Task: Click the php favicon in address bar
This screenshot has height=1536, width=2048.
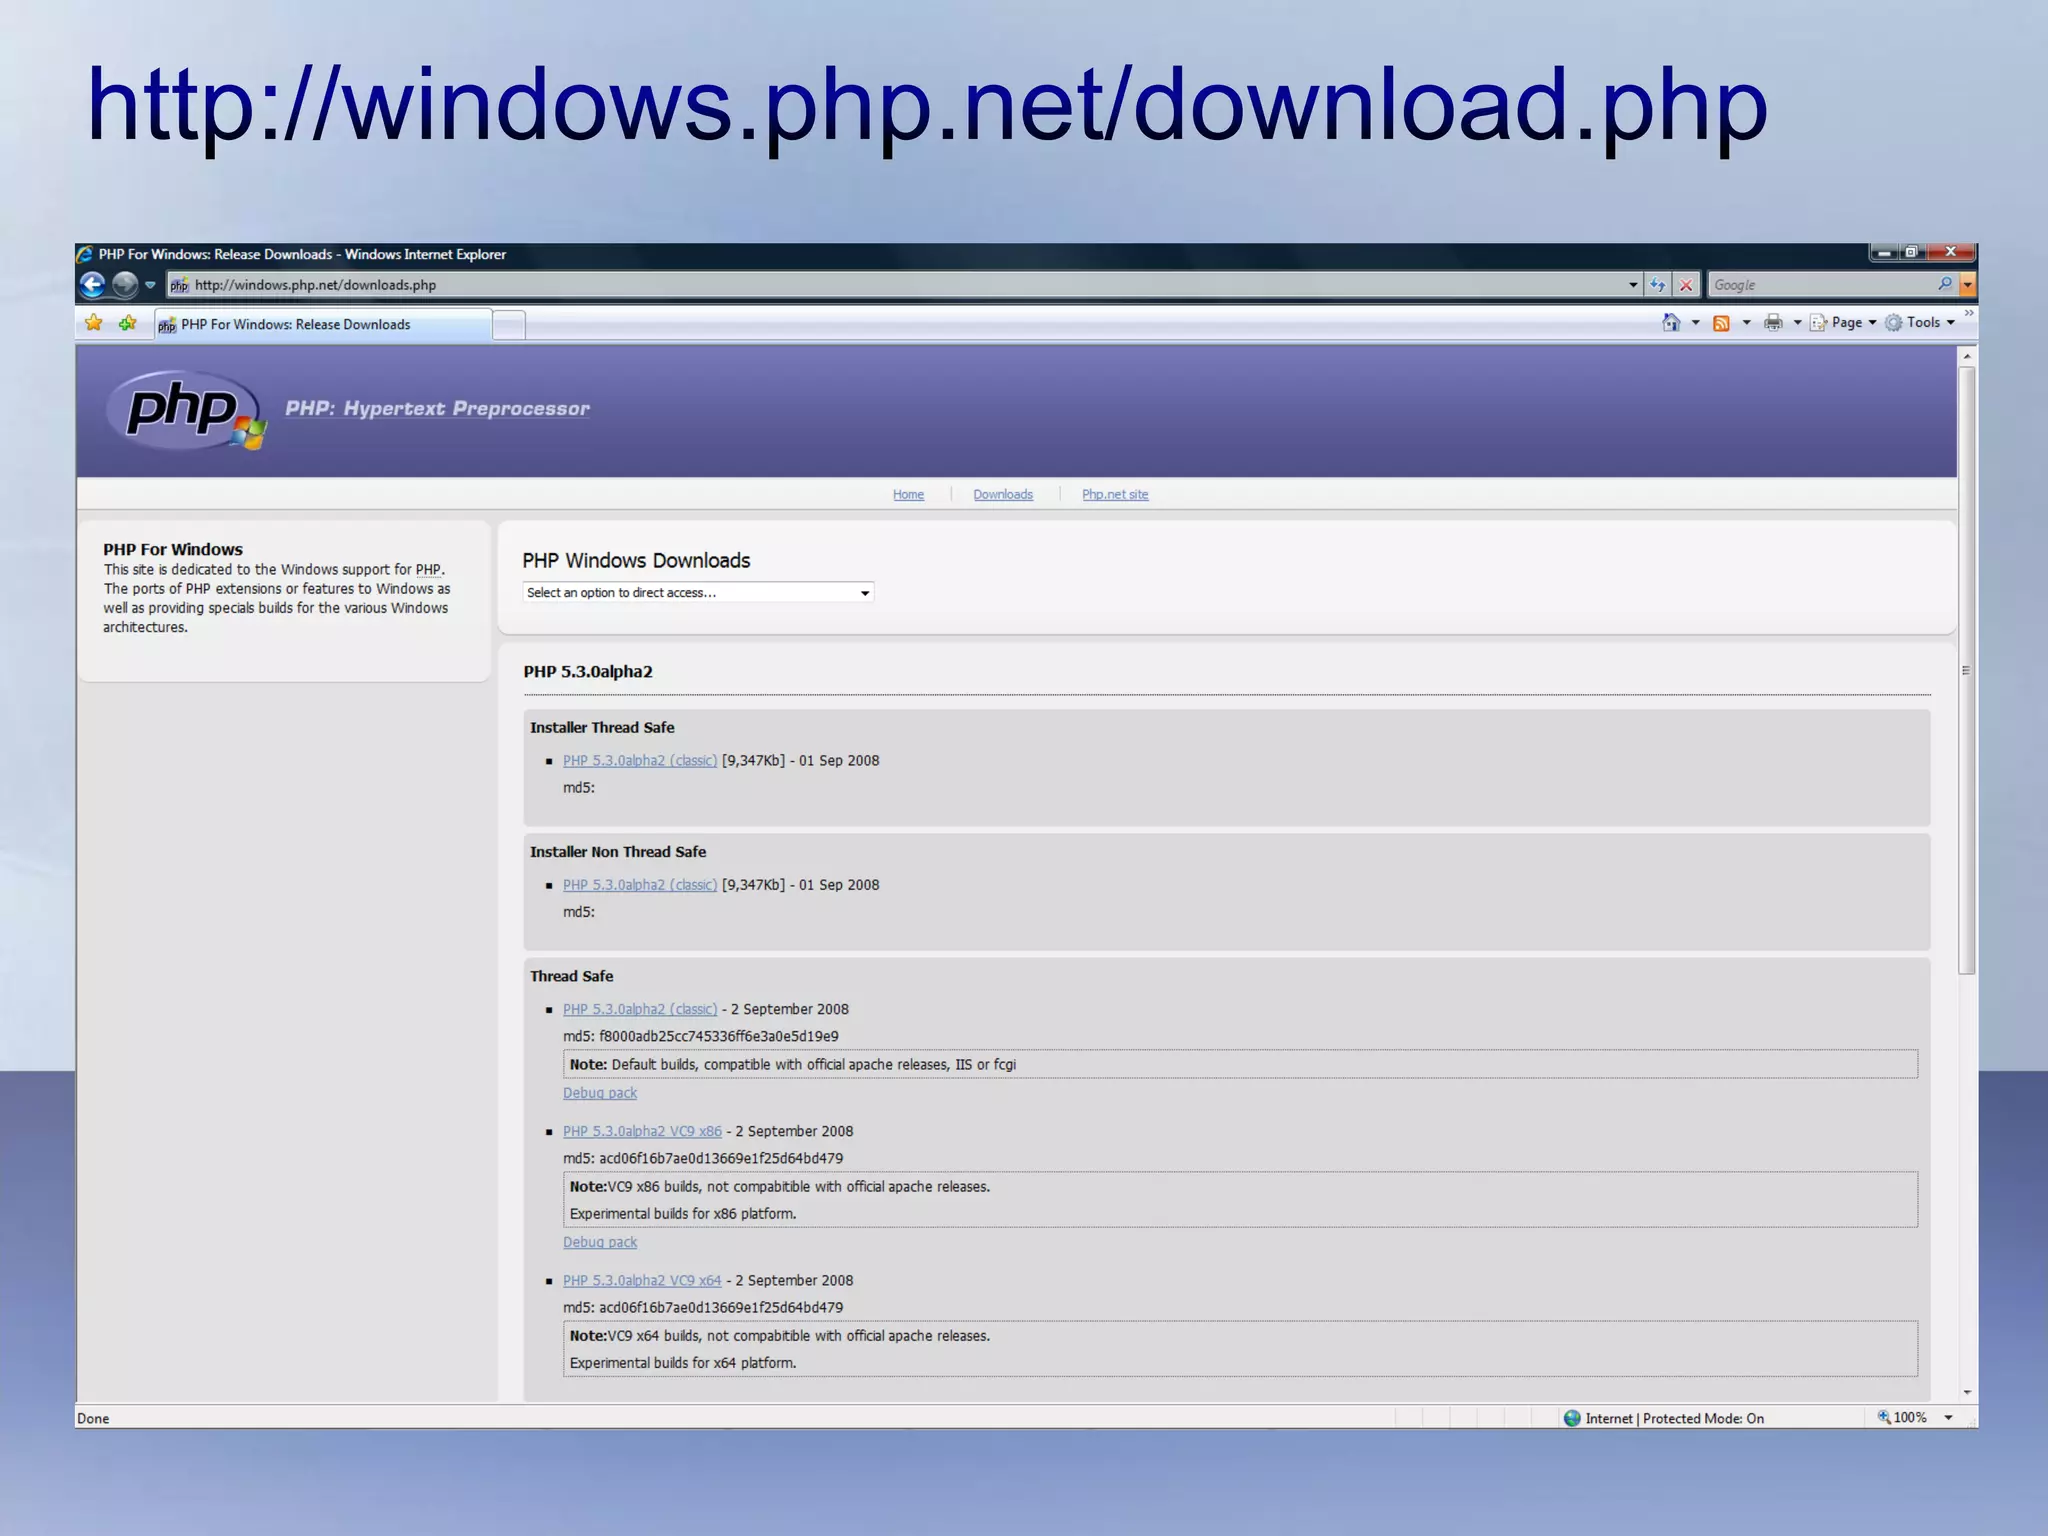Action: click(x=179, y=286)
